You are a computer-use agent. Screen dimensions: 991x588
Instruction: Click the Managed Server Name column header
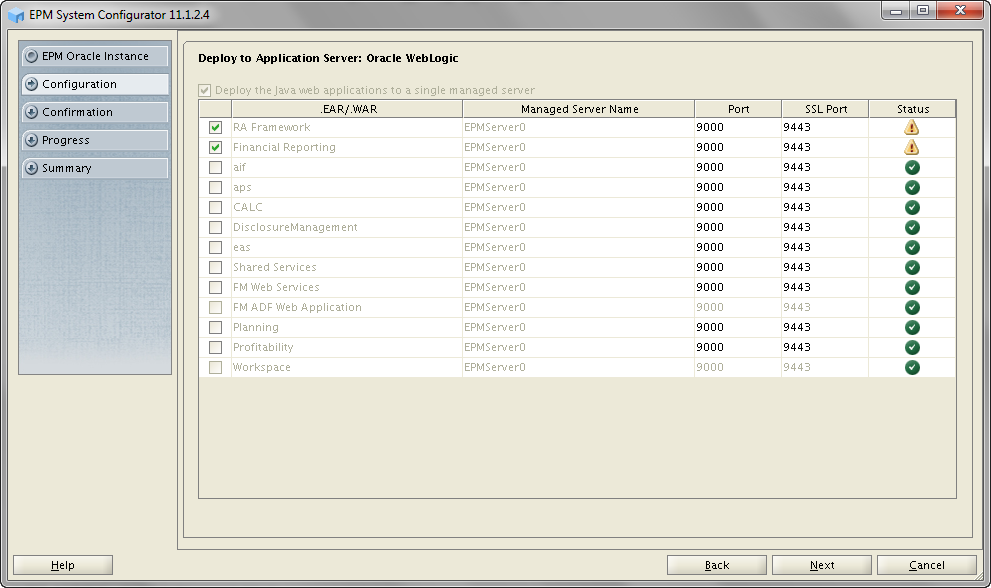pos(579,109)
